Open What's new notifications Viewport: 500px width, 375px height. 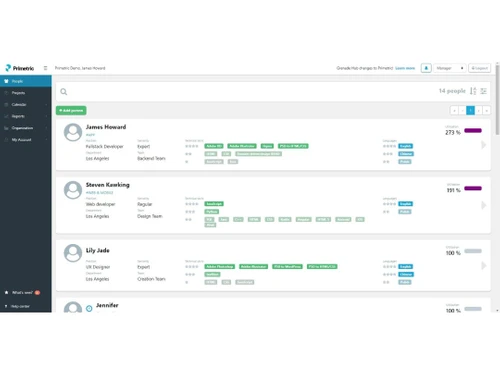point(22,293)
